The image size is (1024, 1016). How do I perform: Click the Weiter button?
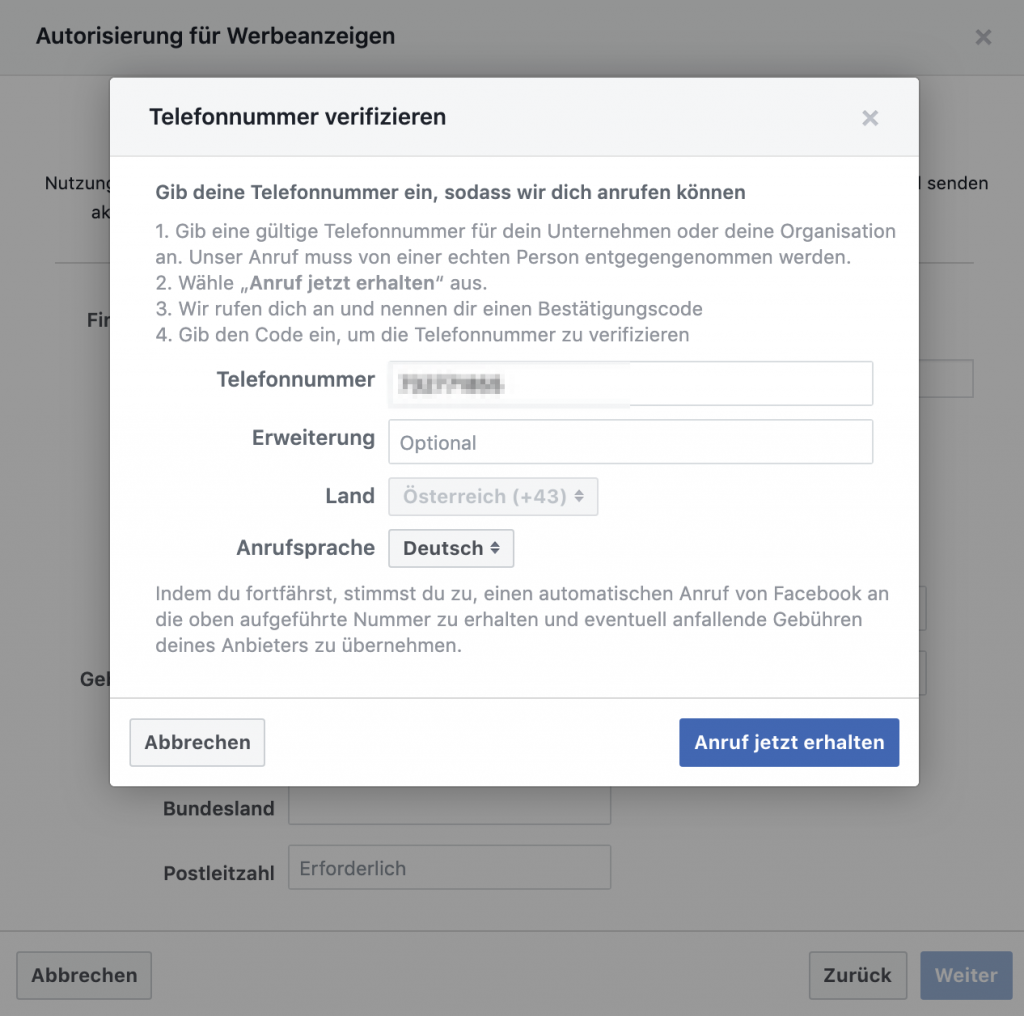[965, 975]
